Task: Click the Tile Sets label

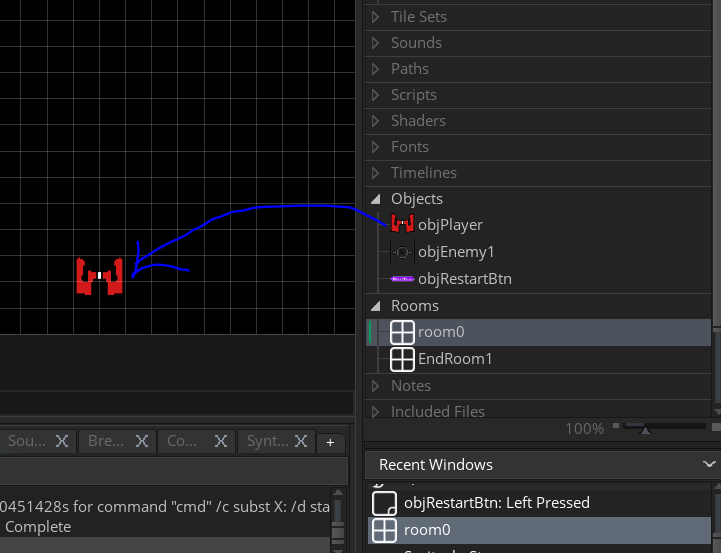Action: pos(419,17)
